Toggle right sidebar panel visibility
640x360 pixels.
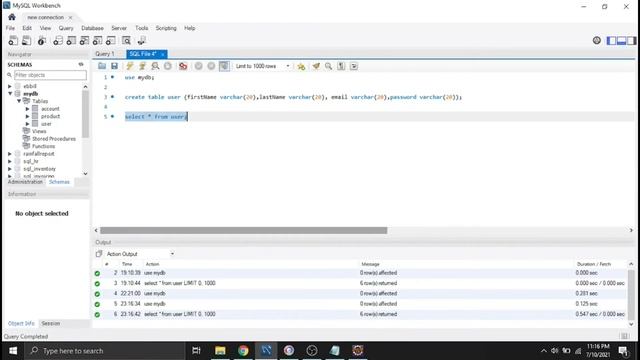[631, 40]
